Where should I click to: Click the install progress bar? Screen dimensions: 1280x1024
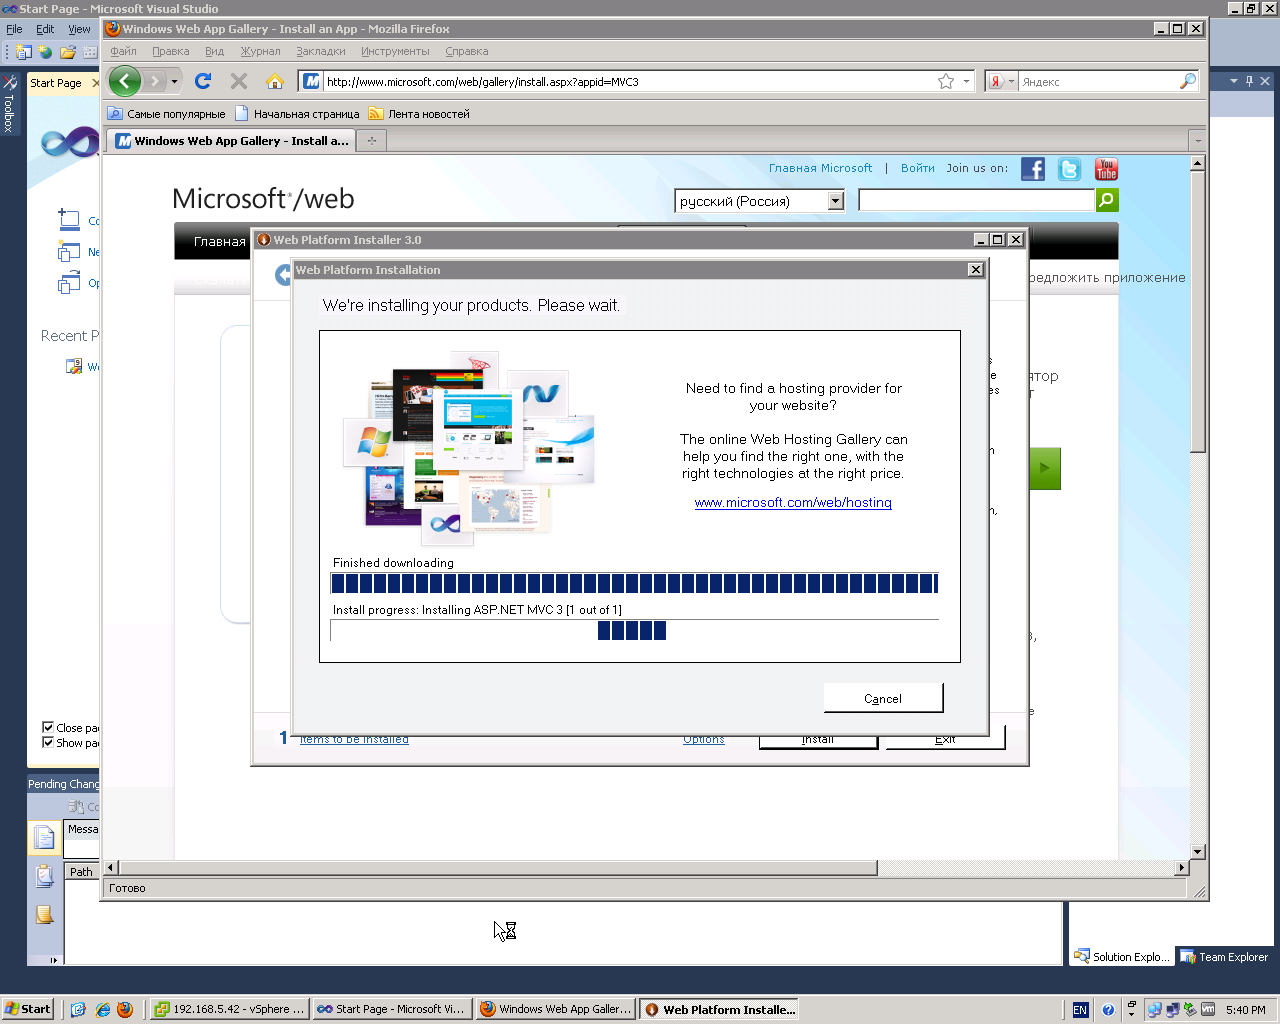pyautogui.click(x=634, y=630)
